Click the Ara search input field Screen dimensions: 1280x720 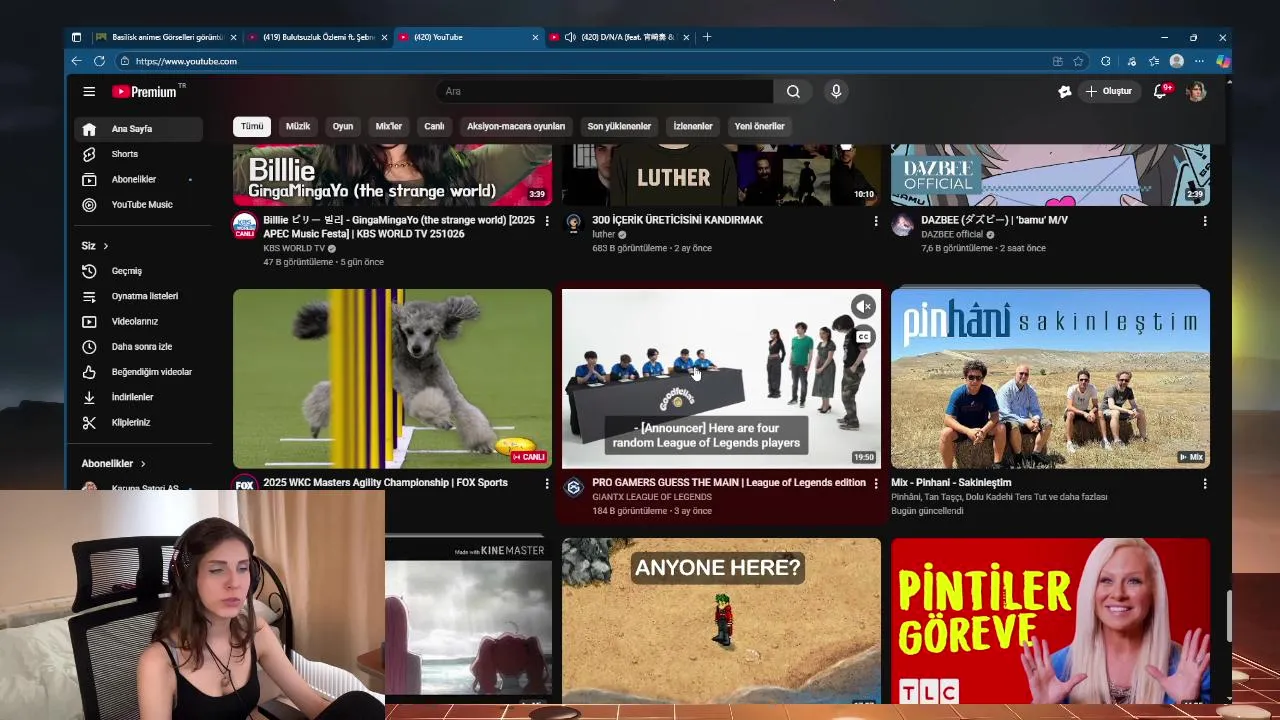pyautogui.click(x=604, y=91)
